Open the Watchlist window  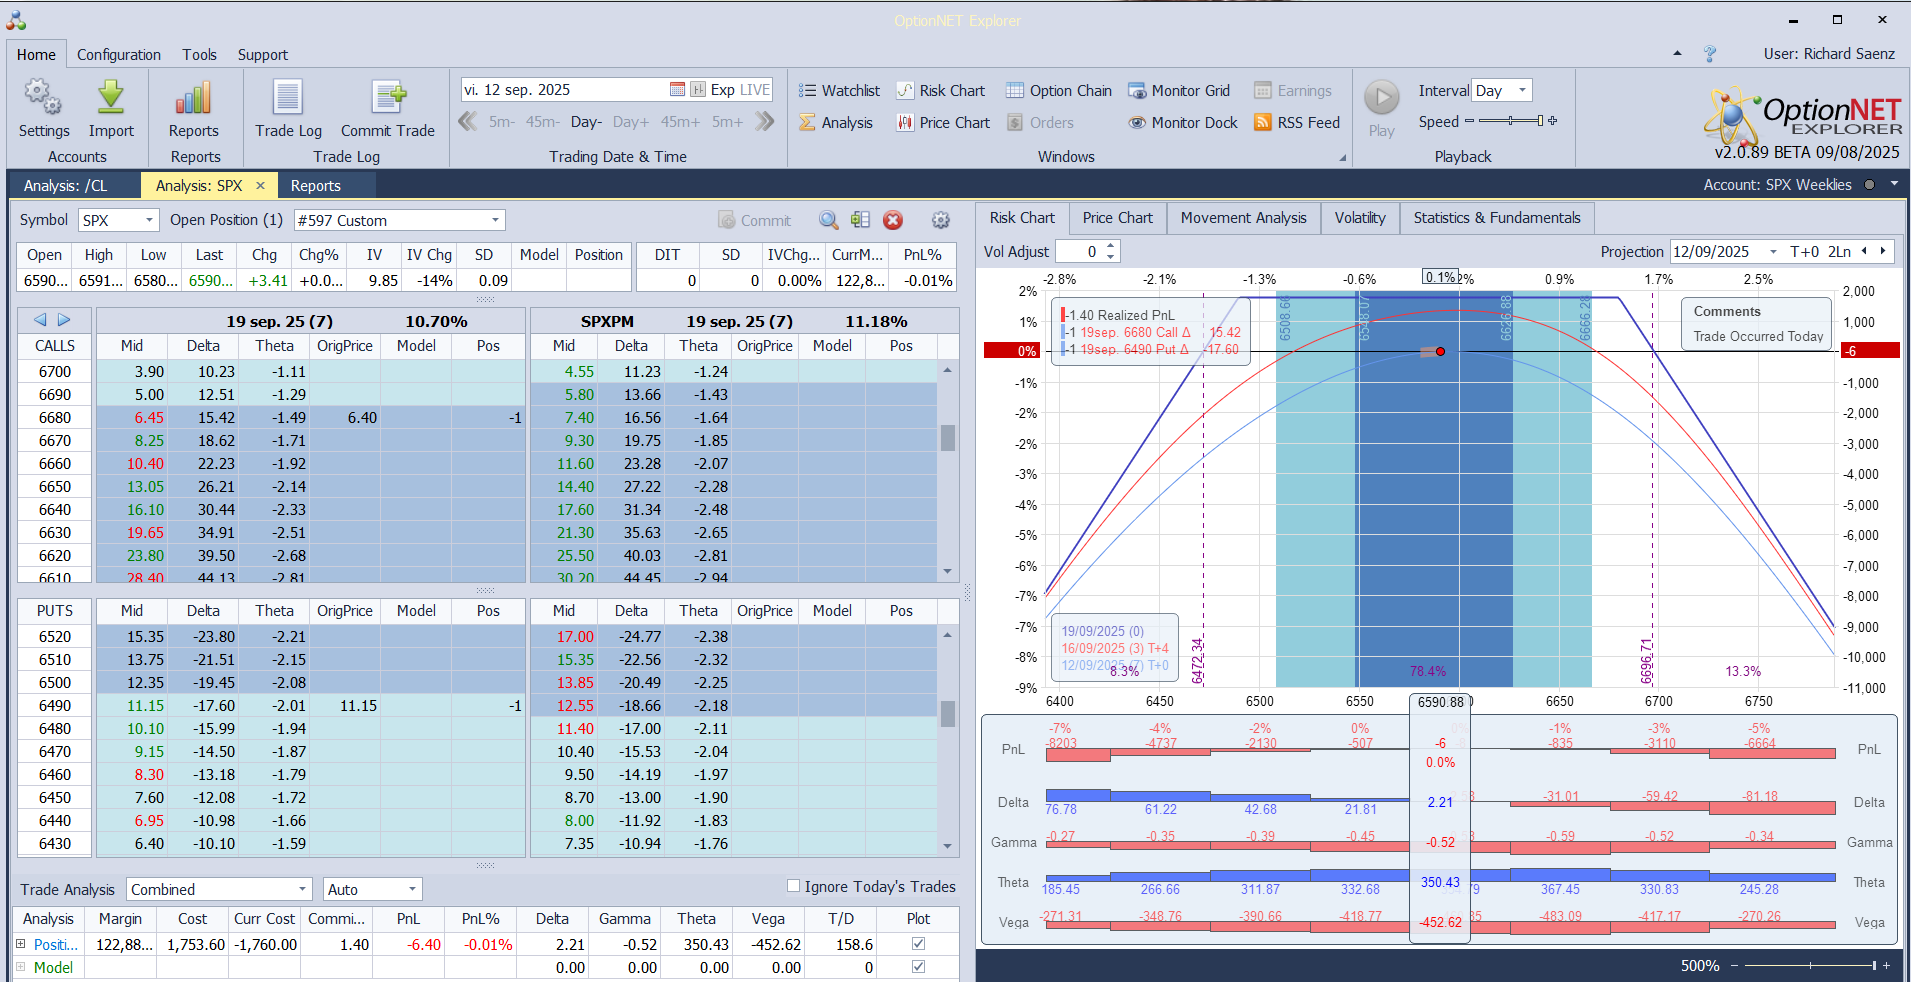point(839,91)
